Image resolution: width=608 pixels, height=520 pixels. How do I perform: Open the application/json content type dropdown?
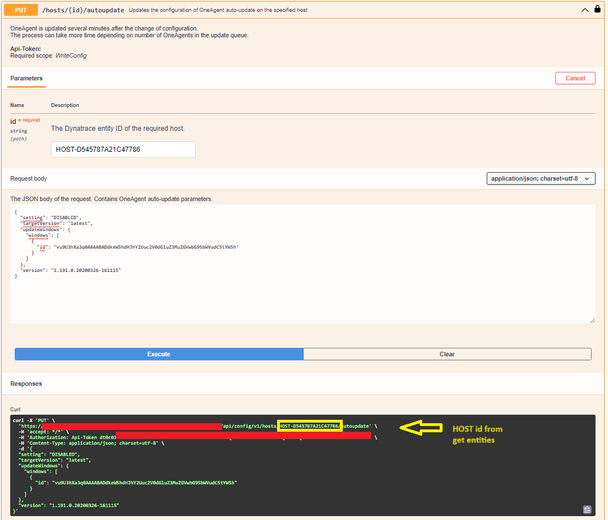click(543, 178)
